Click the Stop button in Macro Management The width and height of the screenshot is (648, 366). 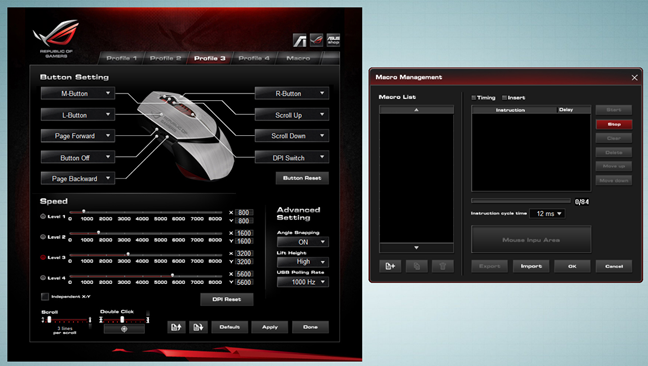(x=614, y=124)
